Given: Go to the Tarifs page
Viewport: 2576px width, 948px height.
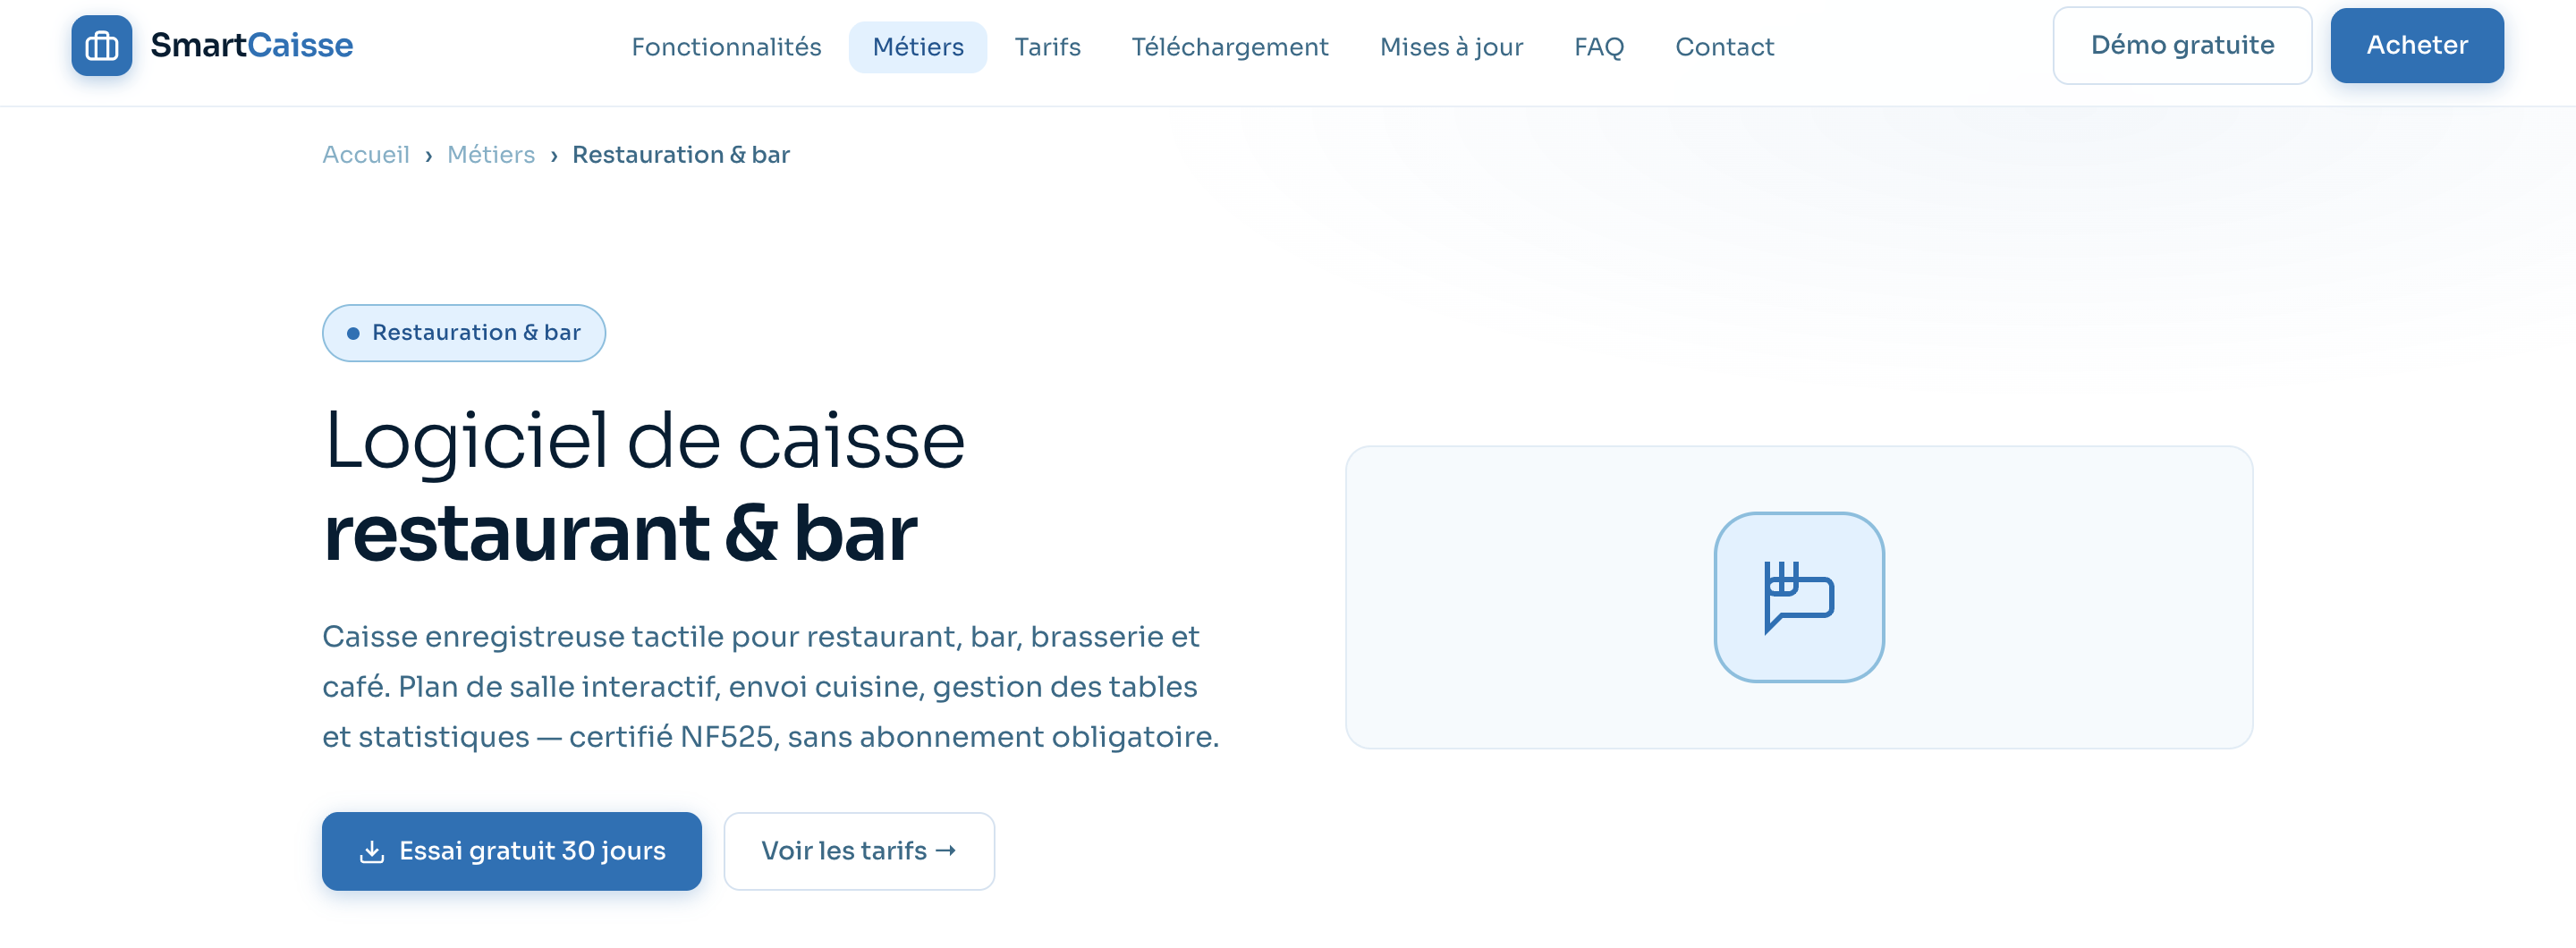Looking at the screenshot, I should (x=1047, y=47).
